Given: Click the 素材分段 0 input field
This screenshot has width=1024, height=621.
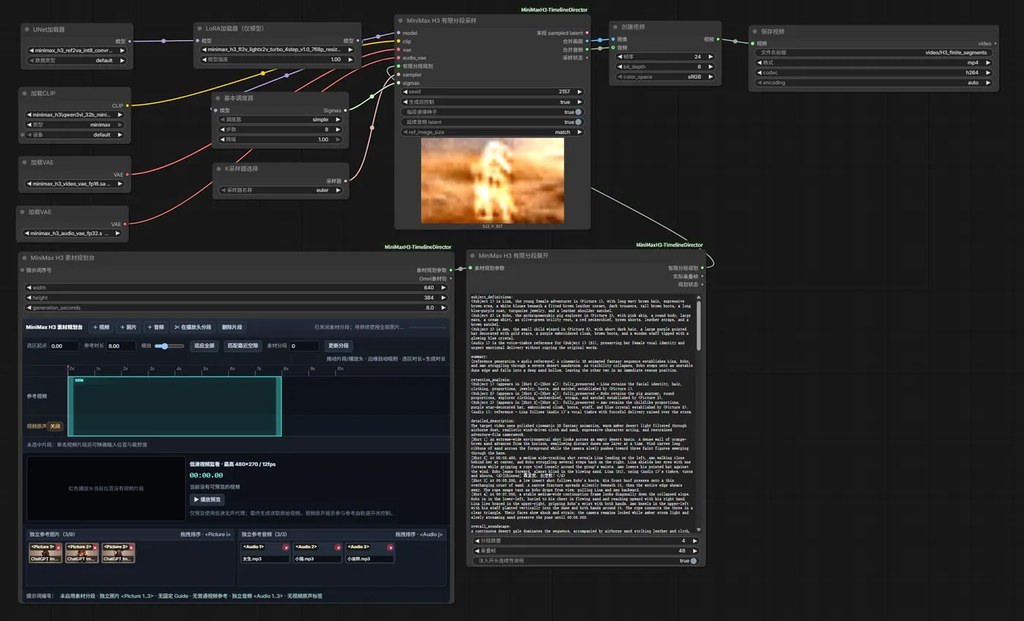Looking at the screenshot, I should tap(304, 346).
